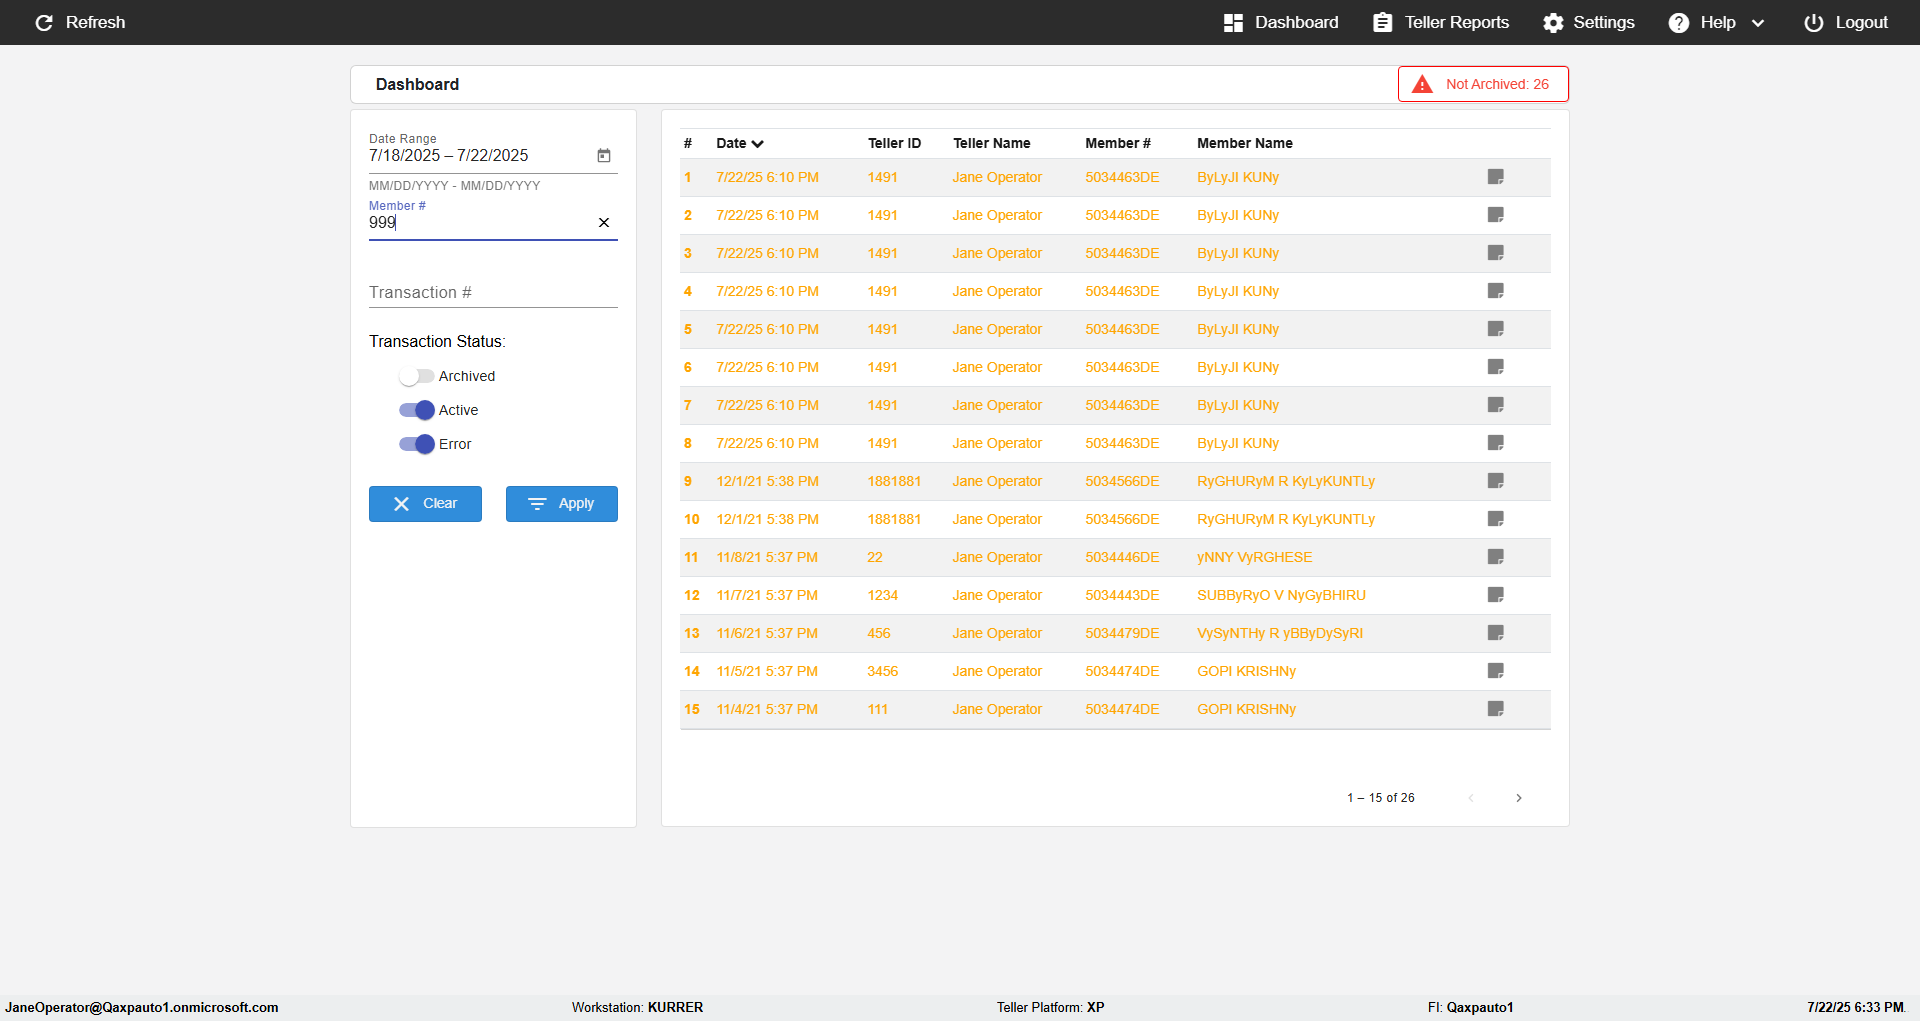Open the calendar picker for Date Range
Viewport: 1920px width, 1021px height.
point(604,155)
